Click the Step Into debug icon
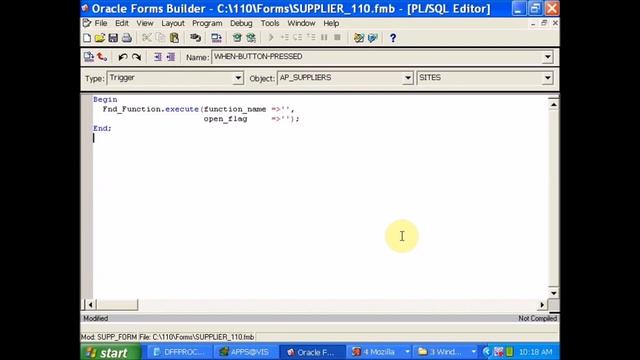The width and height of the screenshot is (640, 360). (x=284, y=38)
